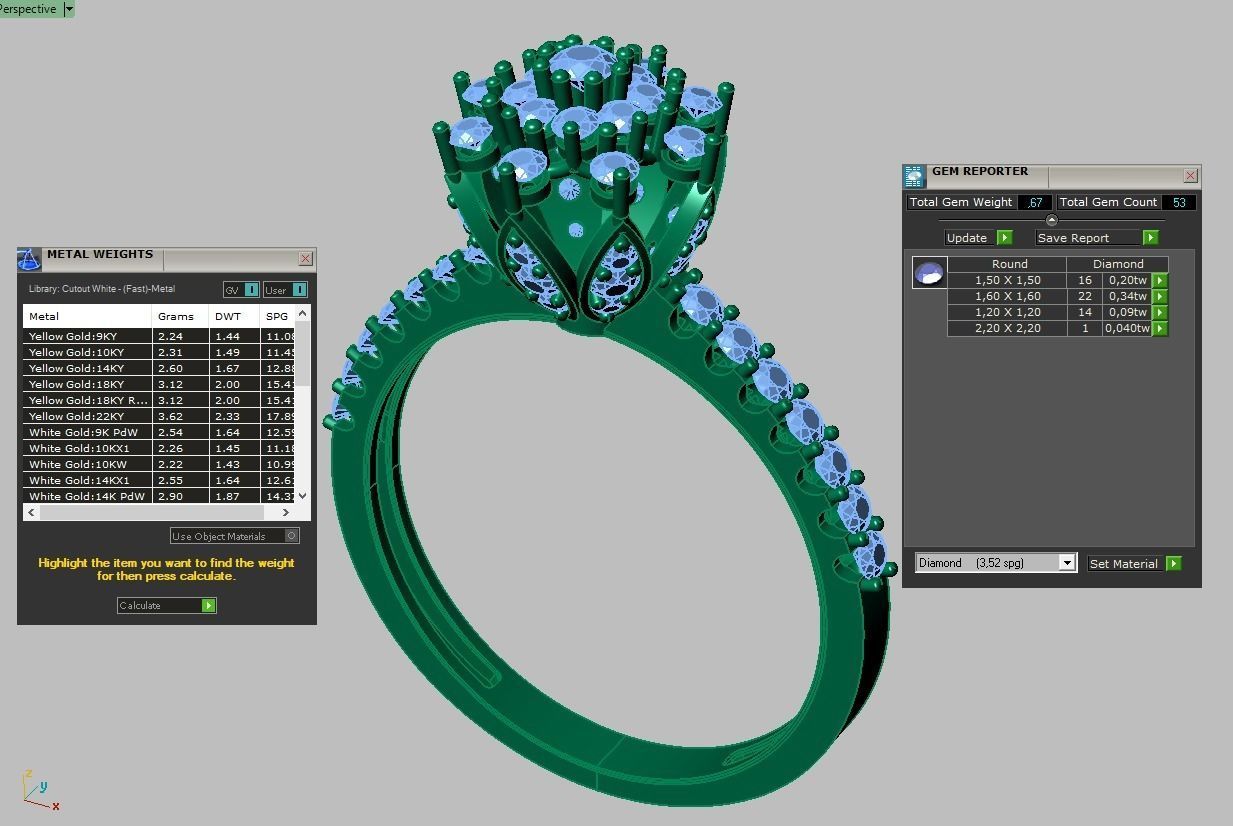The height and width of the screenshot is (826, 1233).
Task: Close the Metal Weights panel
Action: click(x=306, y=258)
